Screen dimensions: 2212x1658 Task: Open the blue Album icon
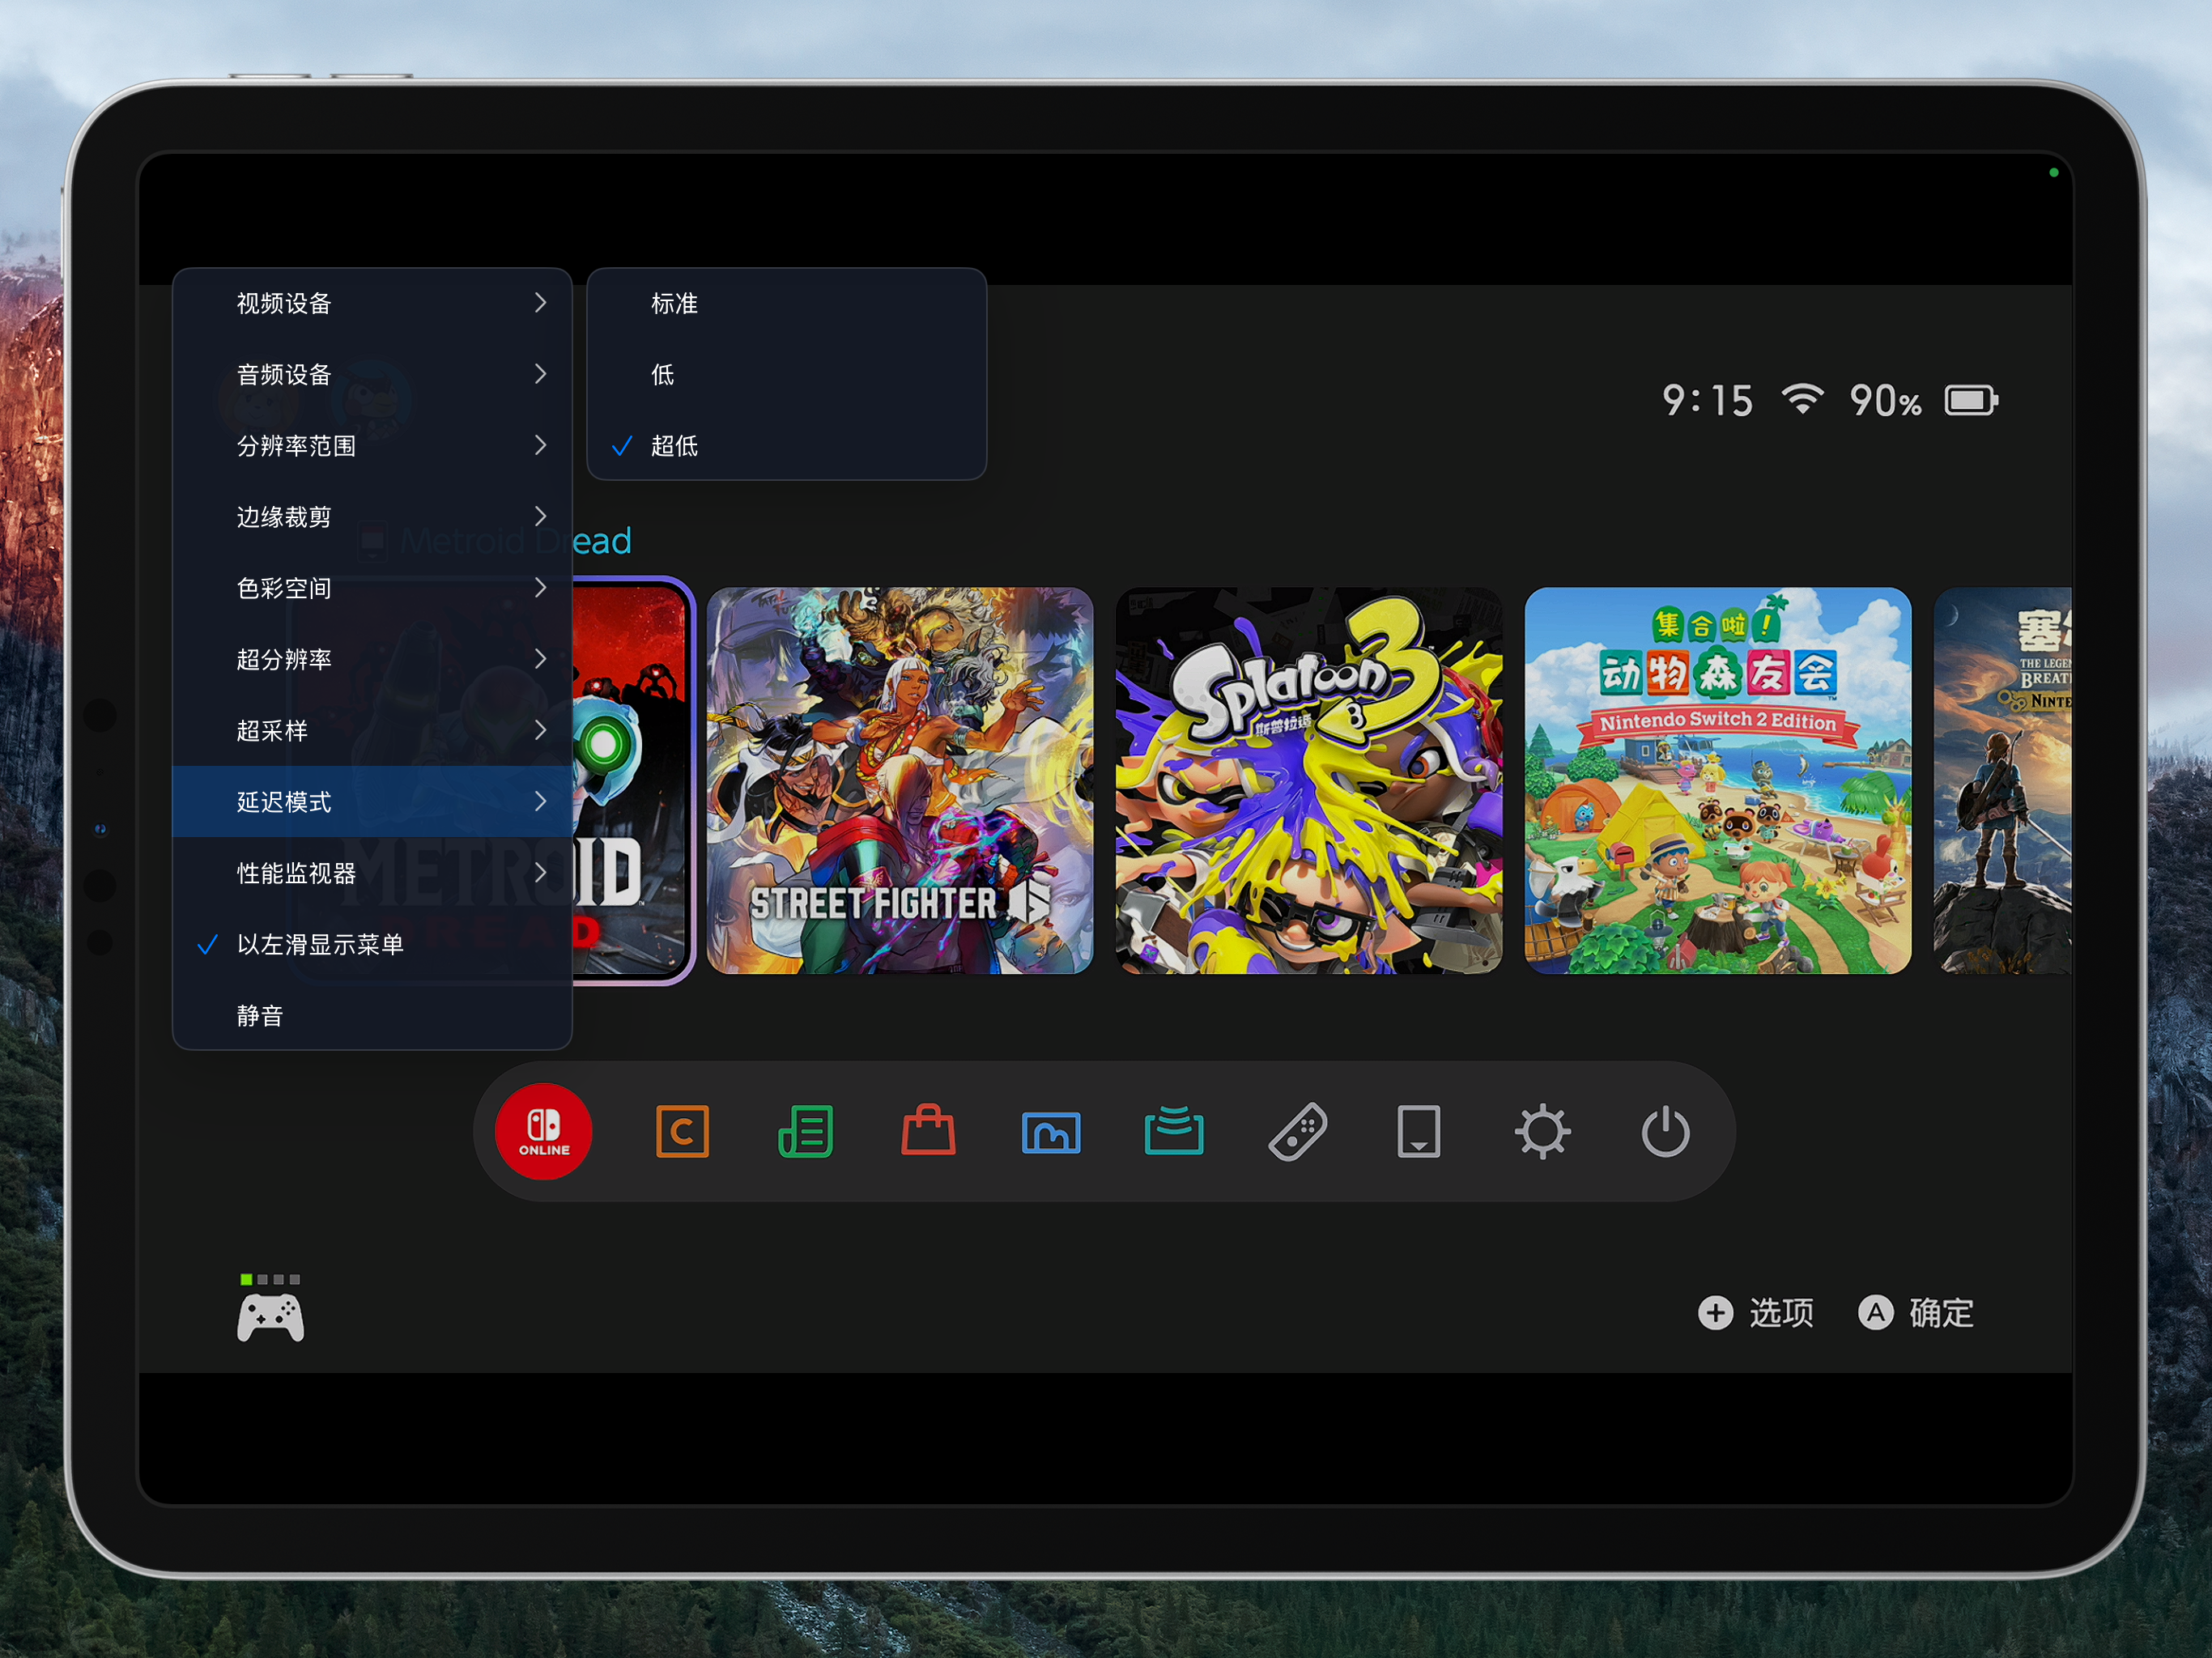[x=1051, y=1133]
